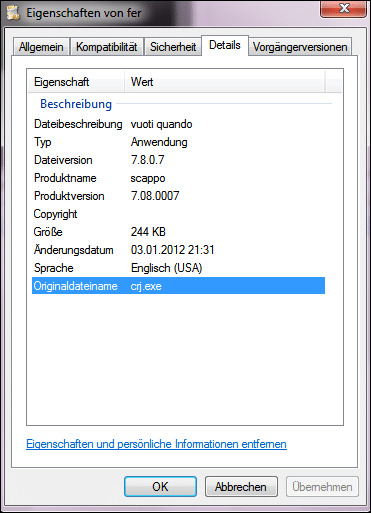371x513 pixels.
Task: Switch to the Allgemein tab
Action: pos(41,47)
